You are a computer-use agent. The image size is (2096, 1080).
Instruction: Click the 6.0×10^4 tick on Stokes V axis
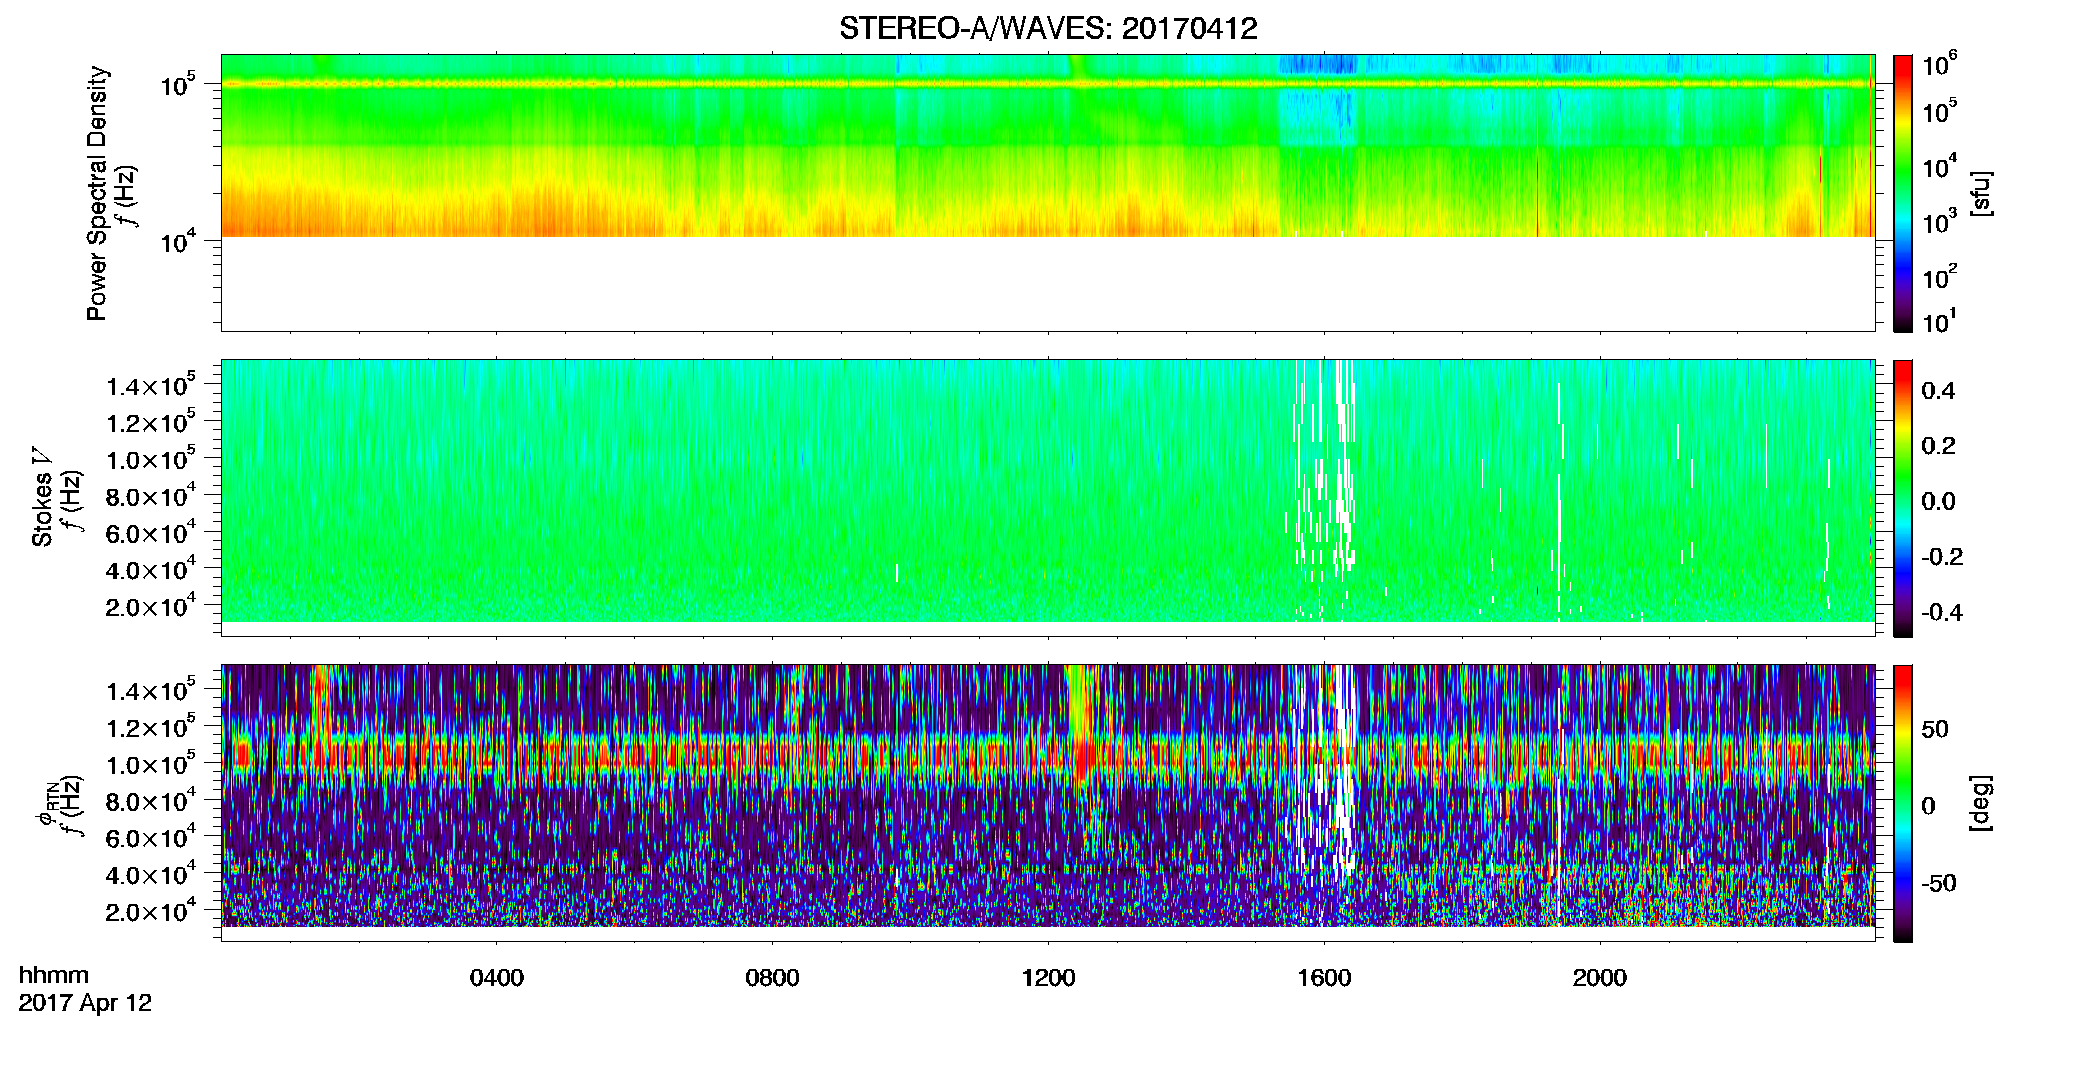pyautogui.click(x=150, y=531)
